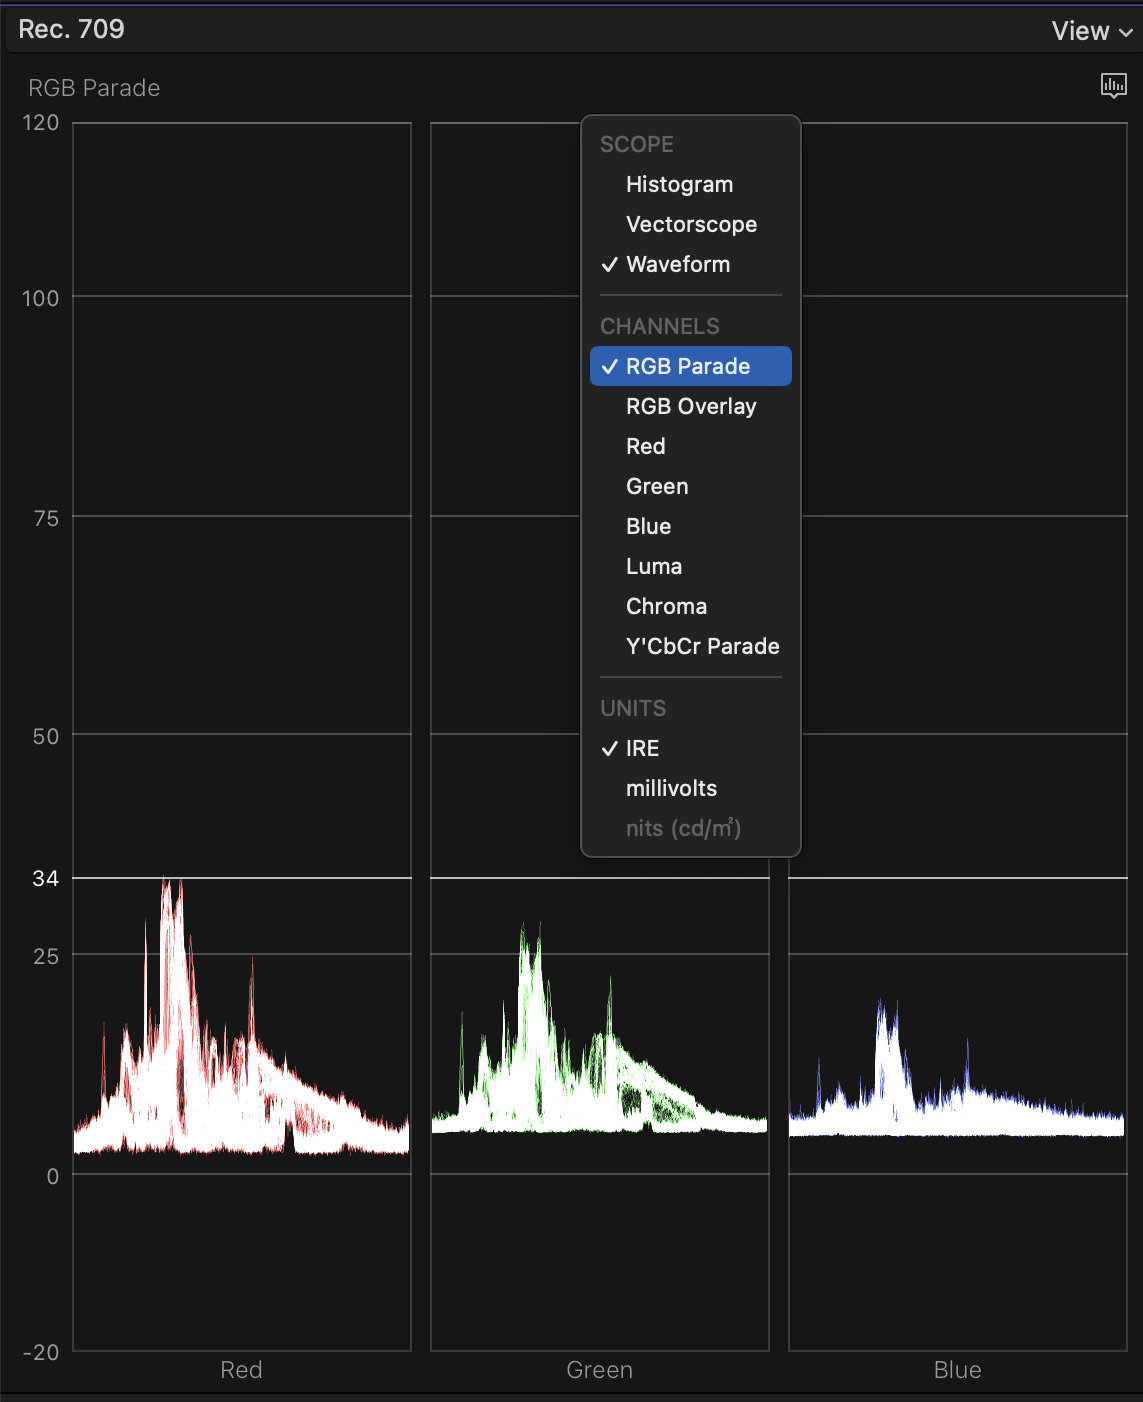Switch channels to RGB Overlay
This screenshot has width=1143, height=1402.
(x=691, y=406)
